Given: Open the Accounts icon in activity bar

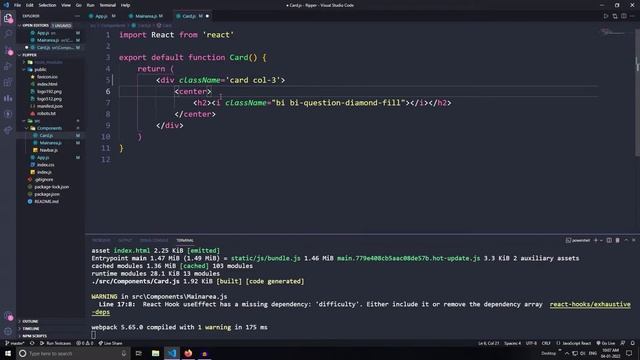Looking at the screenshot, I should [x=8, y=316].
